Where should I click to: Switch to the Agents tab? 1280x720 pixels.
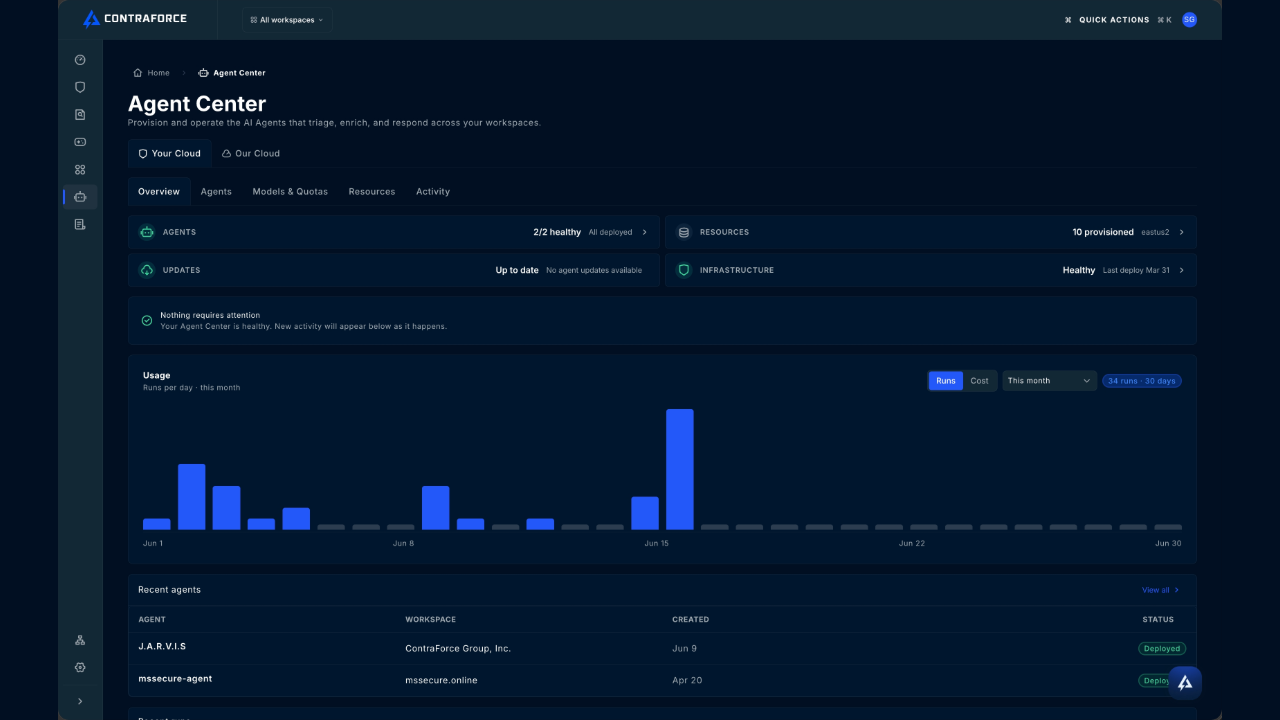point(216,192)
